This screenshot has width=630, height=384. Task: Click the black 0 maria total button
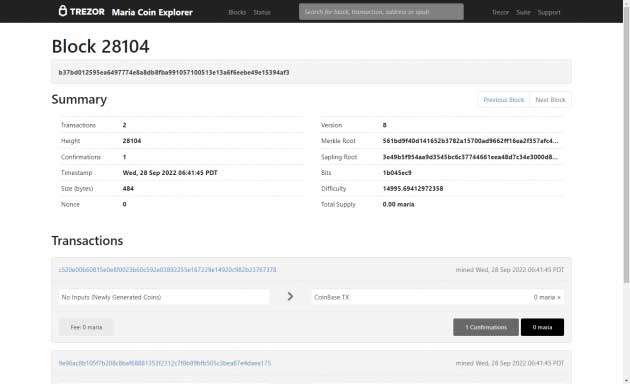pyautogui.click(x=542, y=327)
